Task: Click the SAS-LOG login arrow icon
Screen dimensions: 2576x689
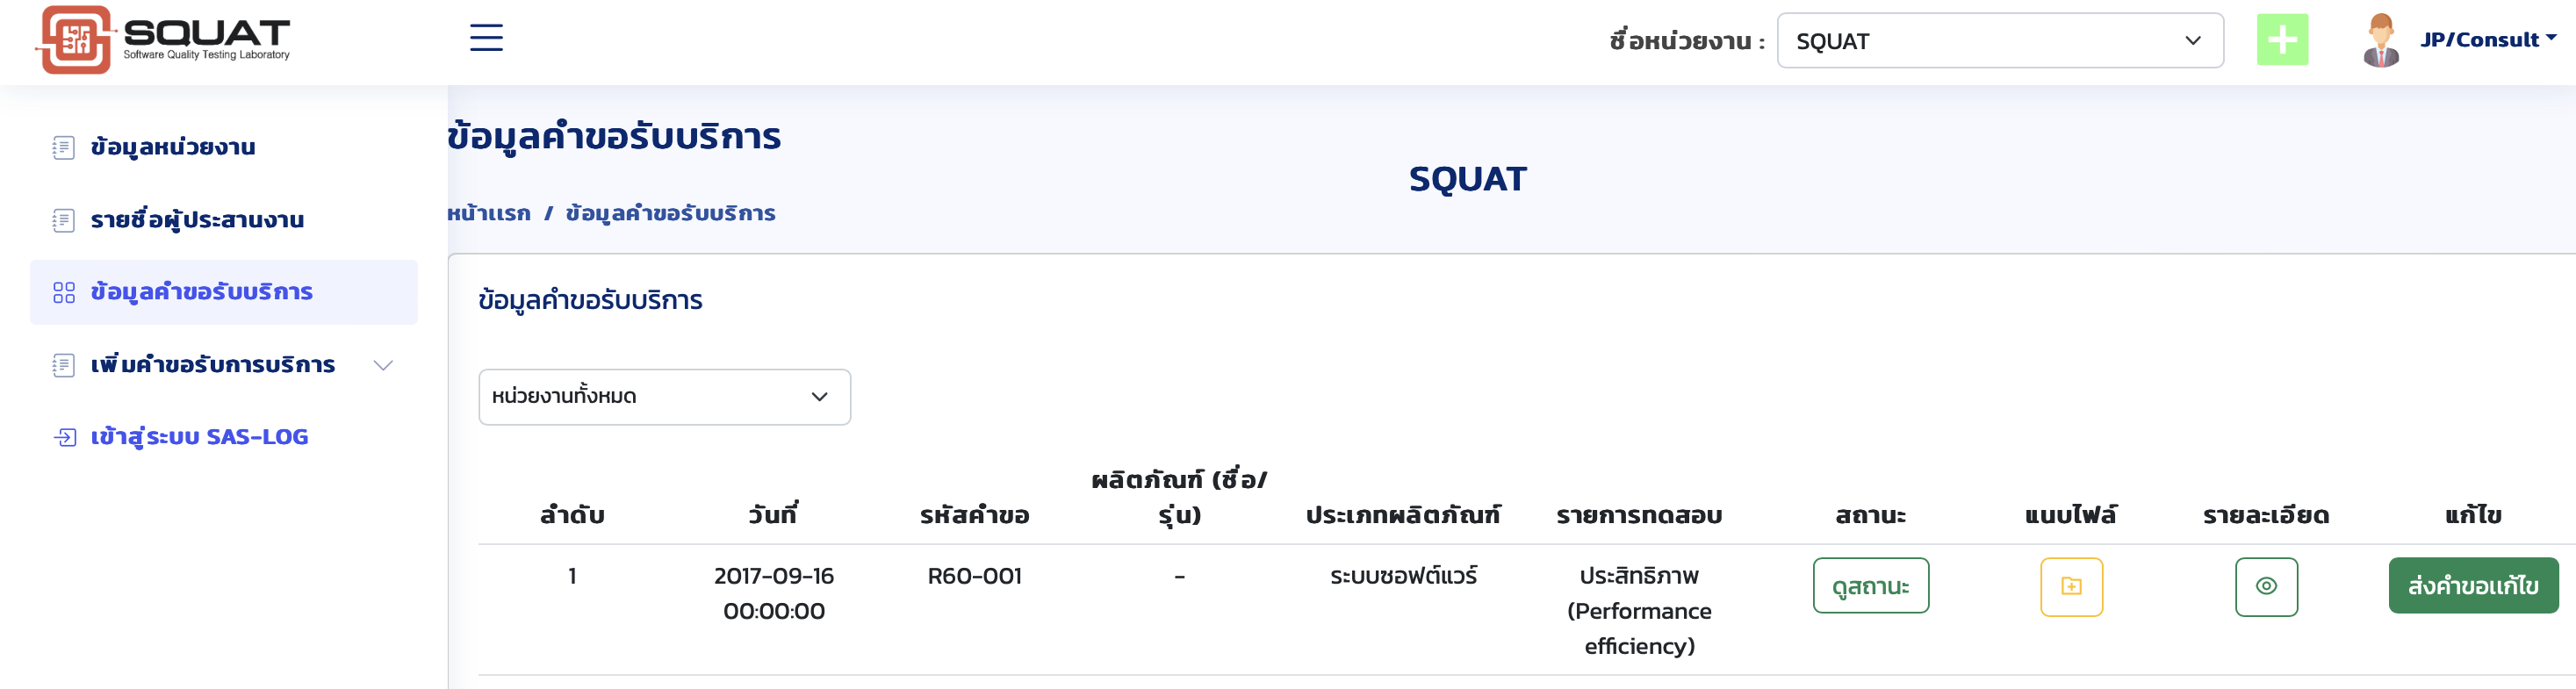Action: point(64,437)
